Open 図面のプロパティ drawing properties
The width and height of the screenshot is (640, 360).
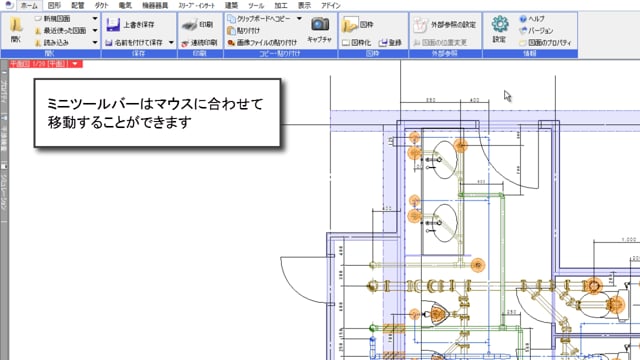pyautogui.click(x=545, y=42)
